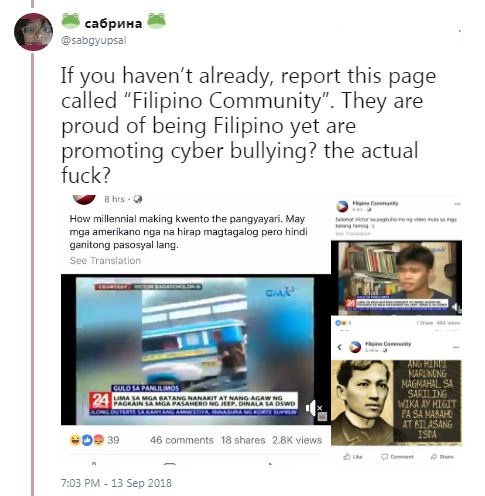This screenshot has height=496, width=485.
Task: Click the 7:03 PM - 13 Sep 2018 timestamp
Action: point(116,483)
